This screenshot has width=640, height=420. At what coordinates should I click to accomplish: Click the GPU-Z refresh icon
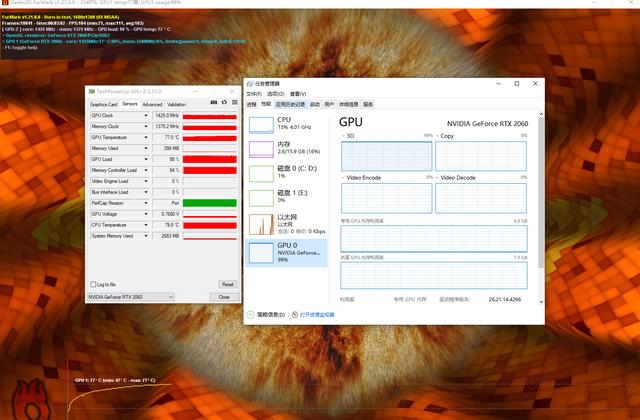tap(224, 102)
